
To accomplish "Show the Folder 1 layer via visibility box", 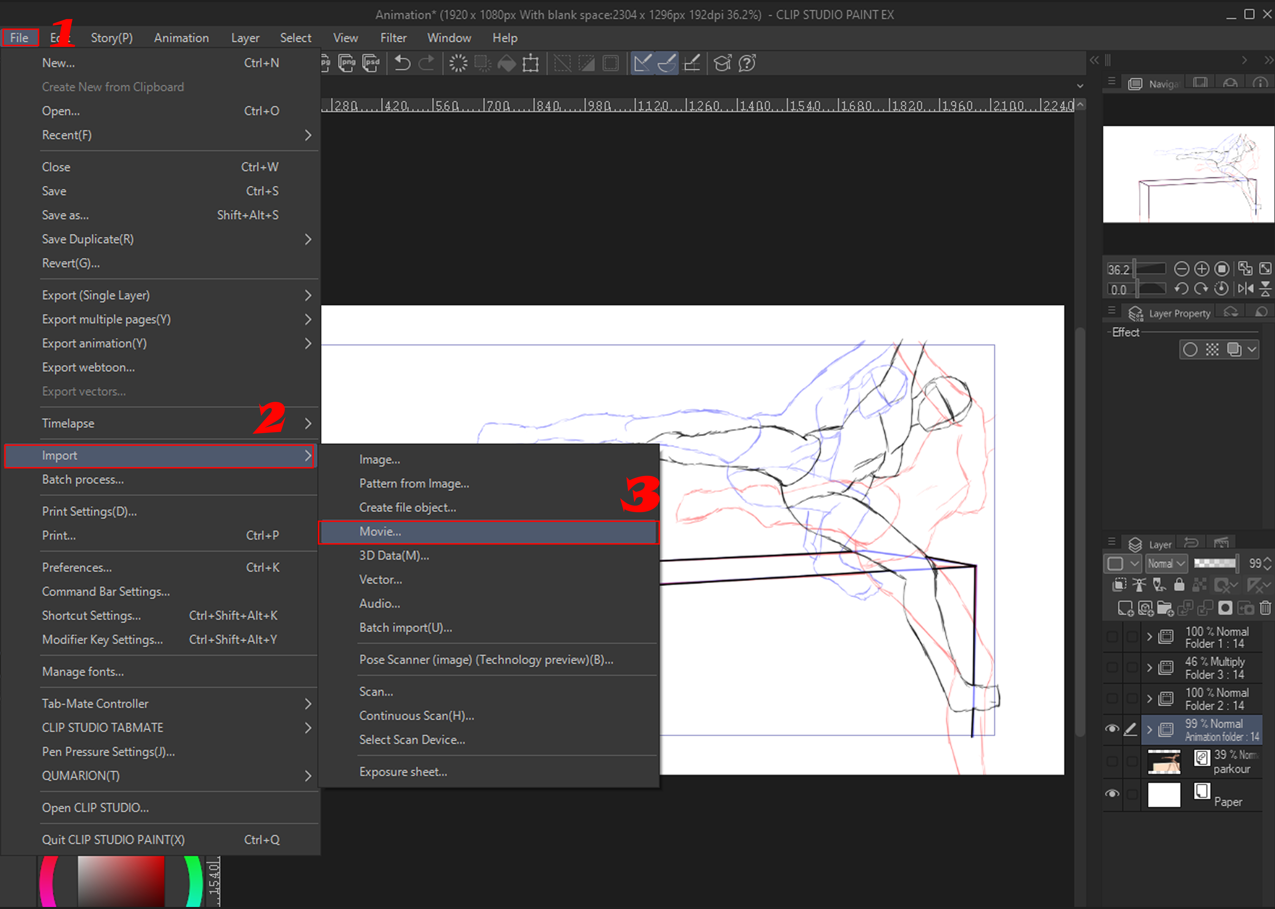I will pos(1112,637).
